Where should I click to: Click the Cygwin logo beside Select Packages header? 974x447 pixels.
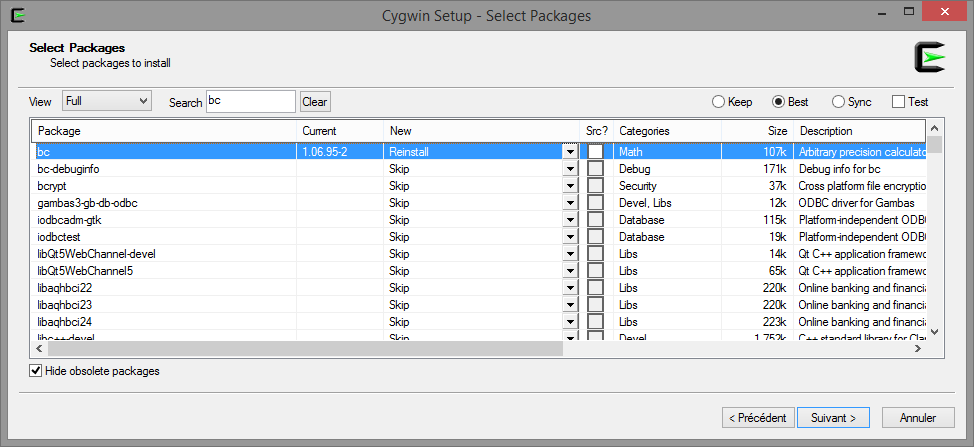pyautogui.click(x=929, y=58)
